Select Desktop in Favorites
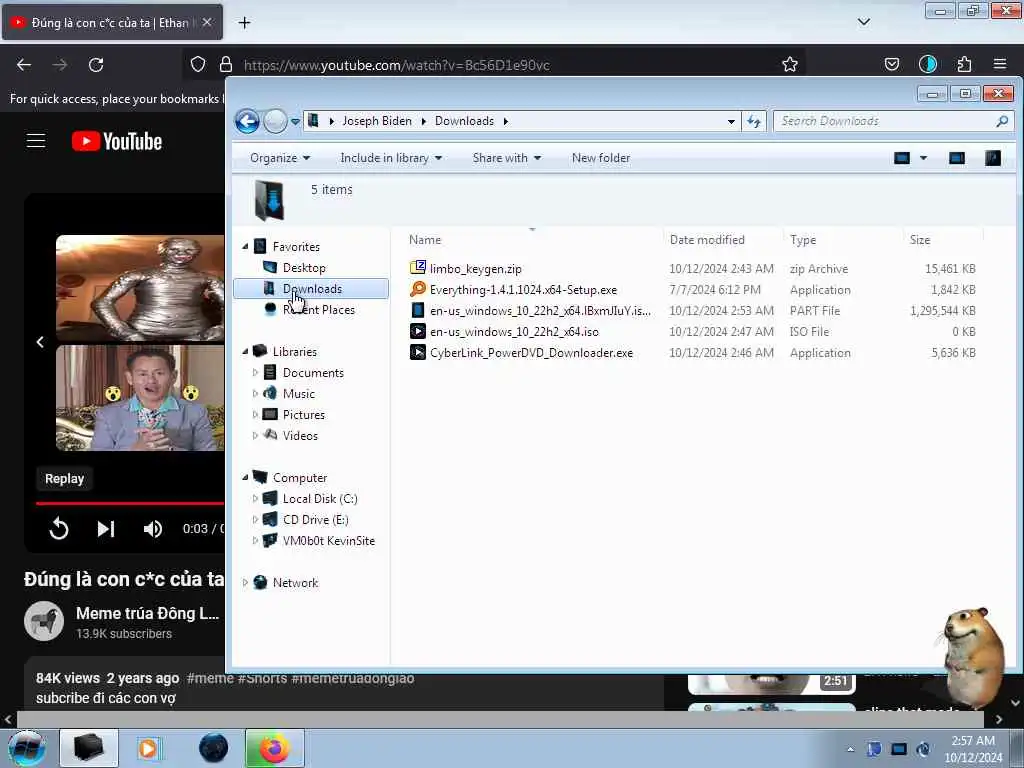The height and width of the screenshot is (768, 1024). click(304, 268)
